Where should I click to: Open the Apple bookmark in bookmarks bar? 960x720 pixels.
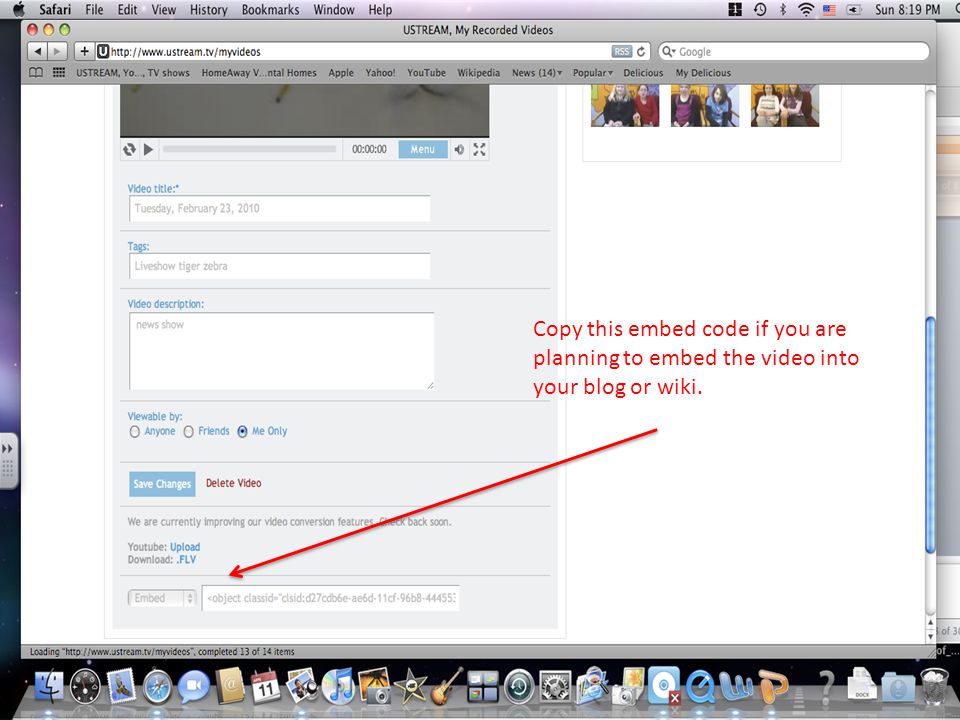point(341,73)
